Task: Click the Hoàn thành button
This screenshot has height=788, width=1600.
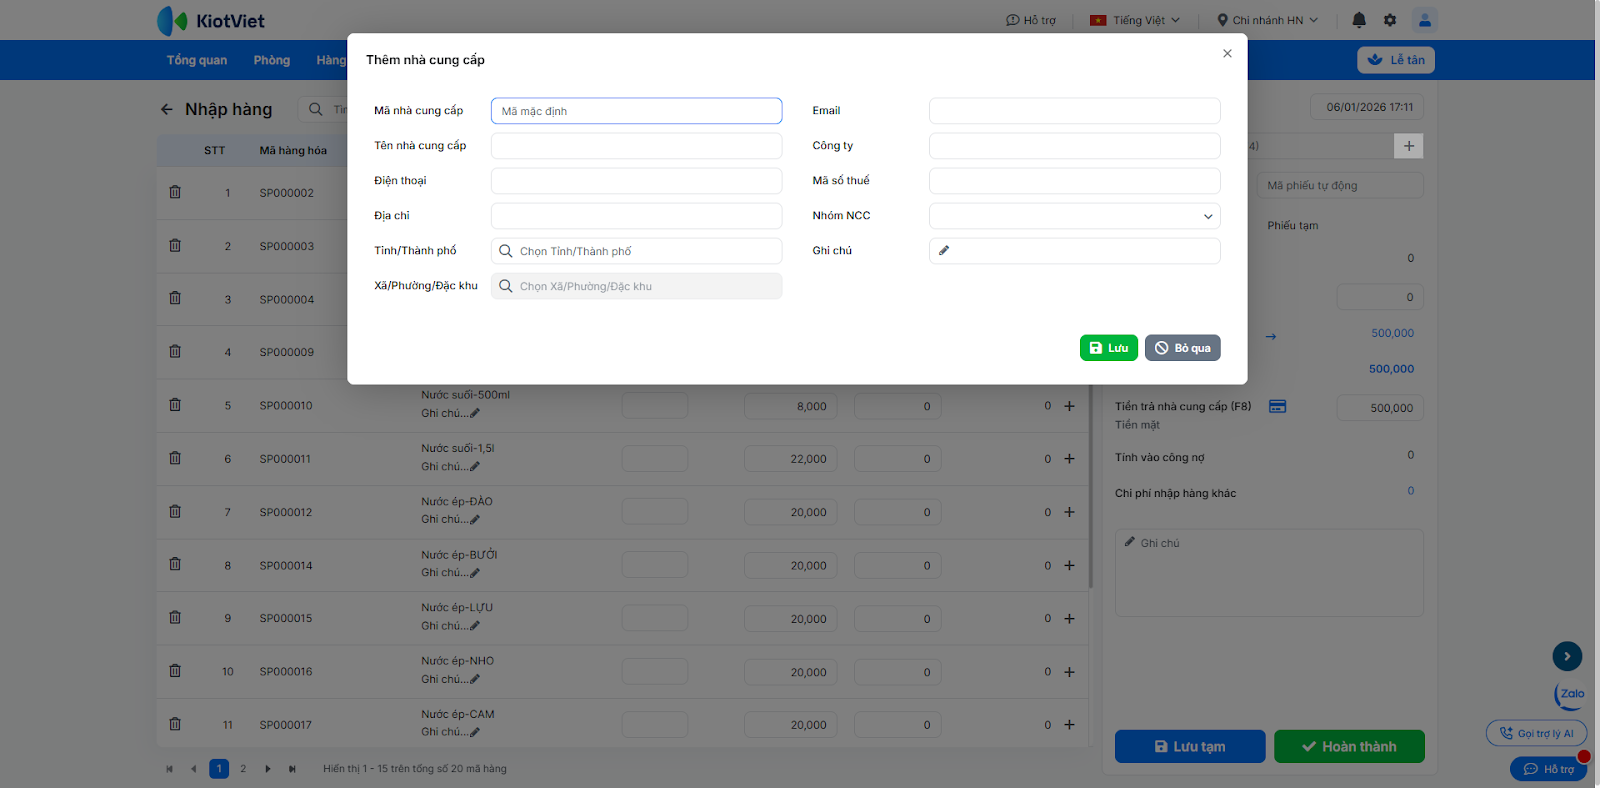Action: point(1348,747)
